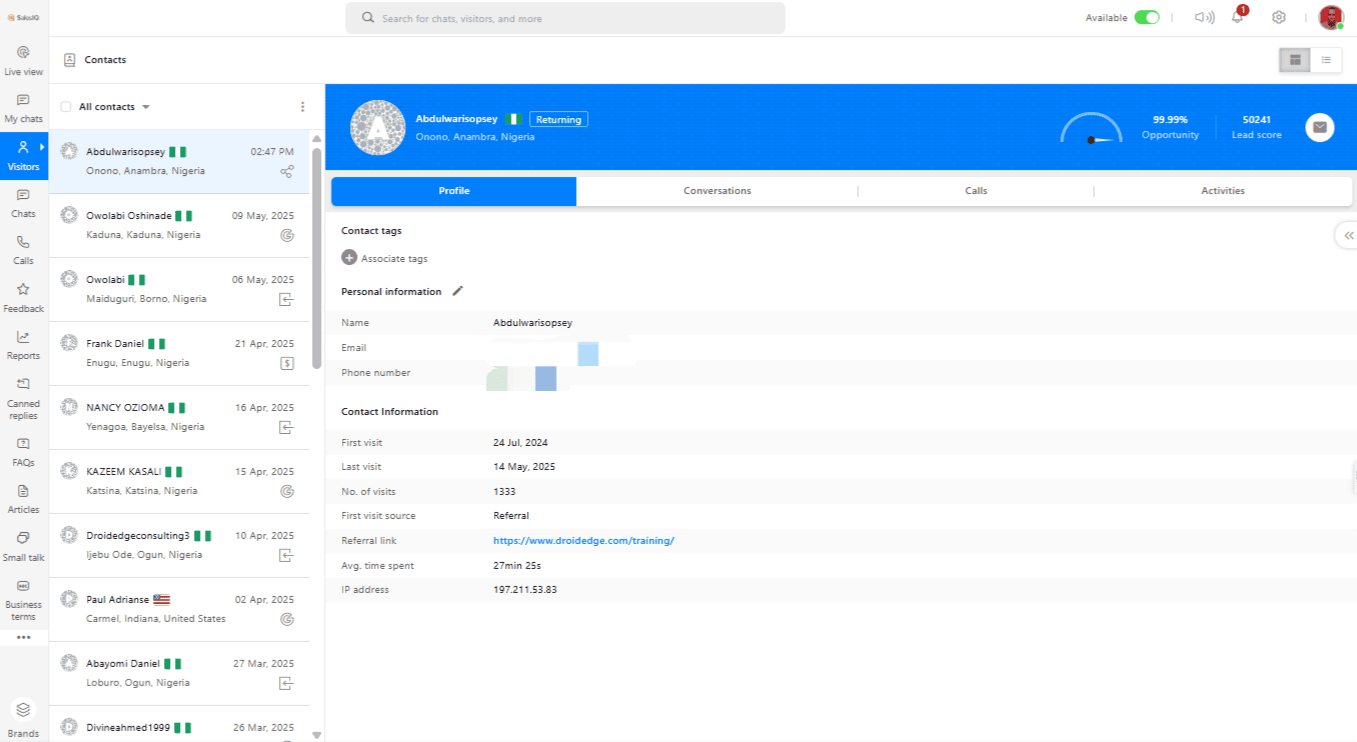Click No. of visits value 1333

[x=504, y=492]
